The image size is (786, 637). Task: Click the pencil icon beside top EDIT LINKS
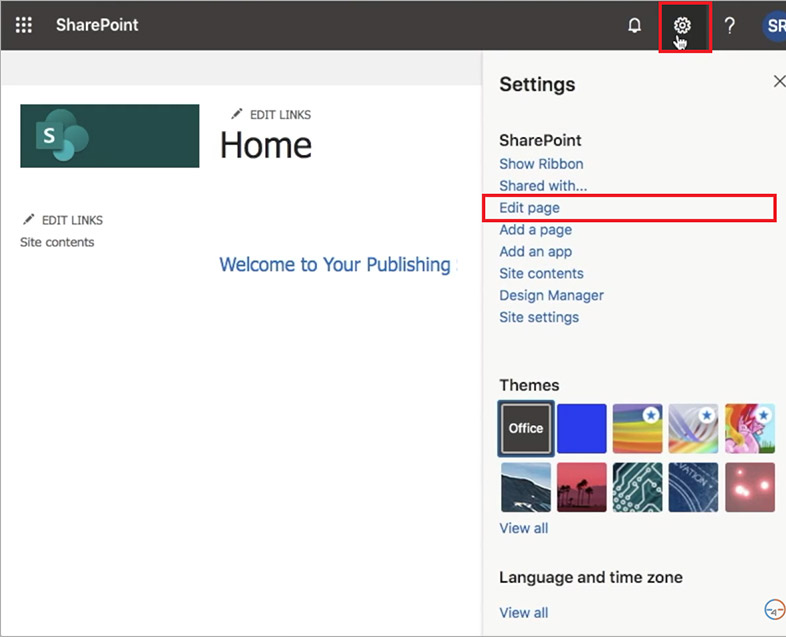237,114
